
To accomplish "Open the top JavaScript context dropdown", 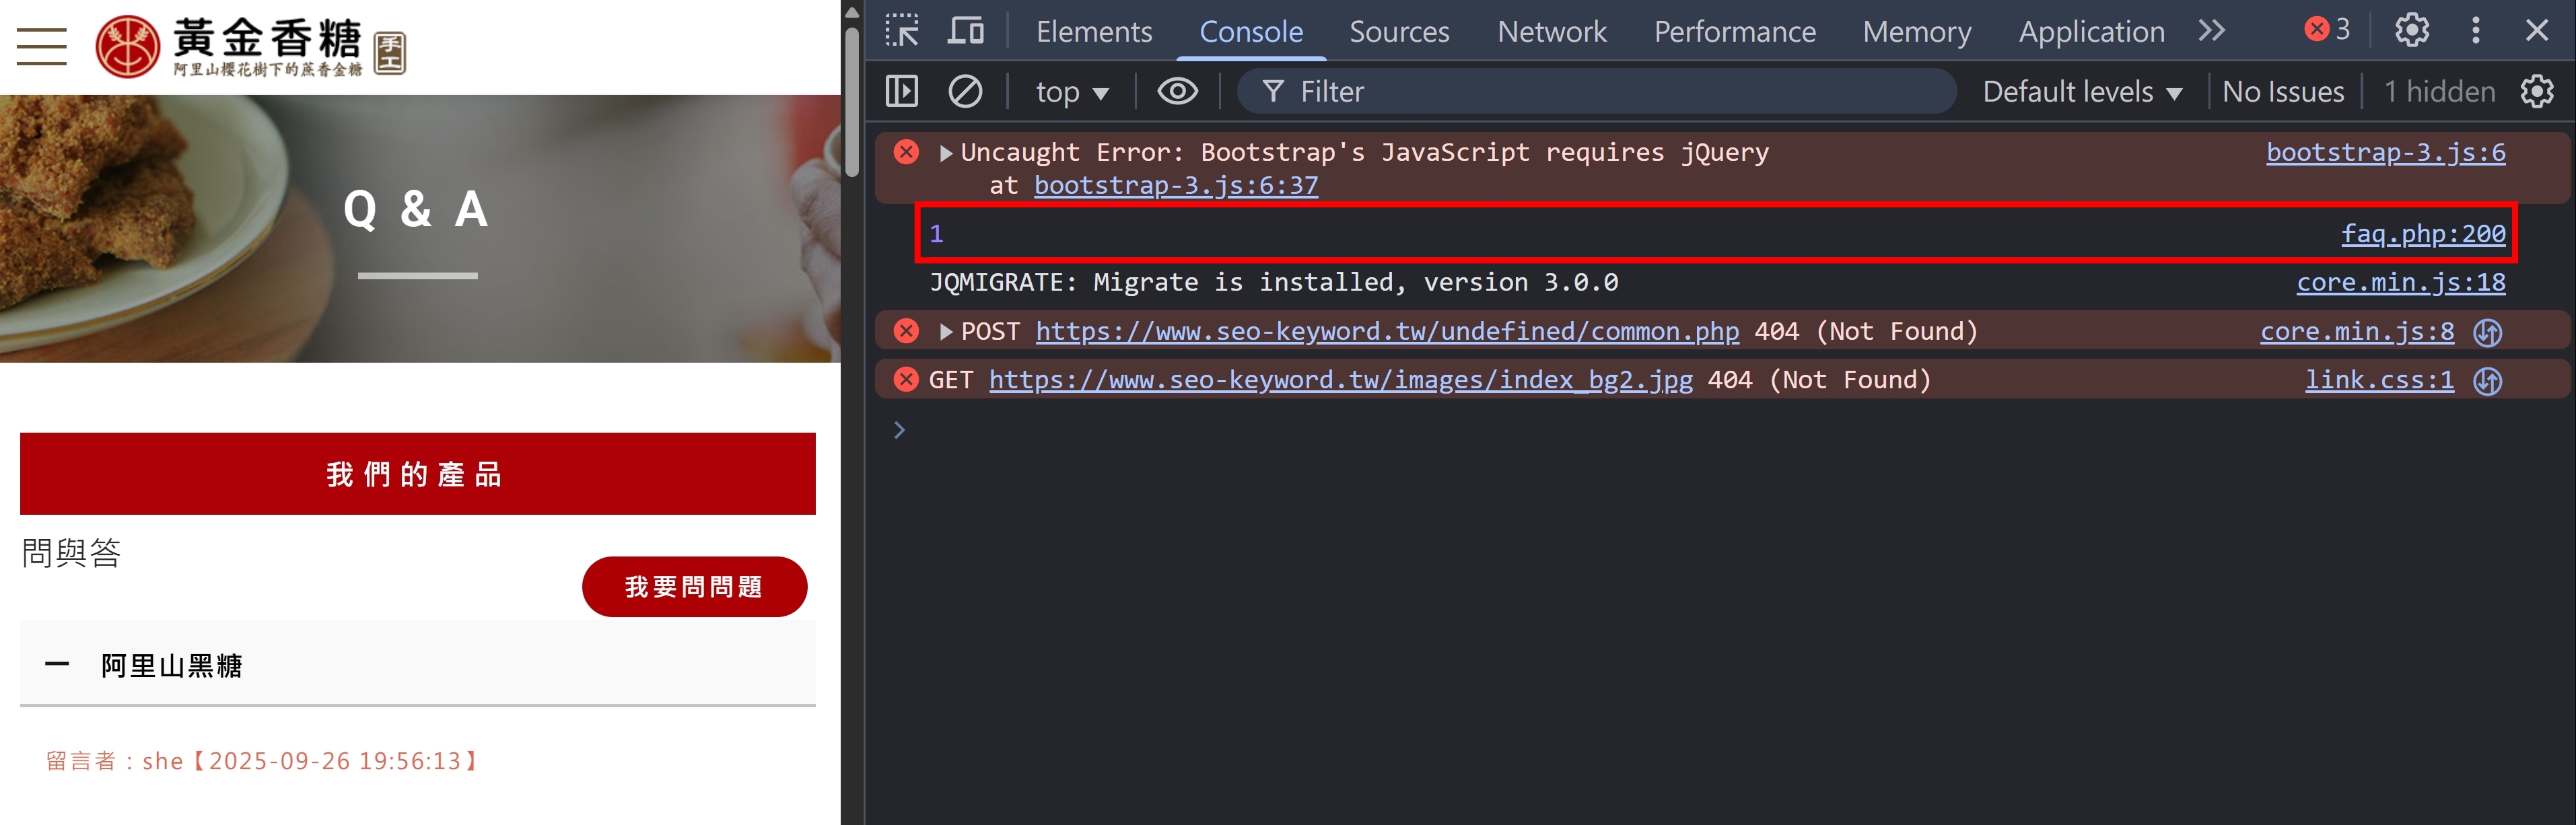I will [1072, 92].
